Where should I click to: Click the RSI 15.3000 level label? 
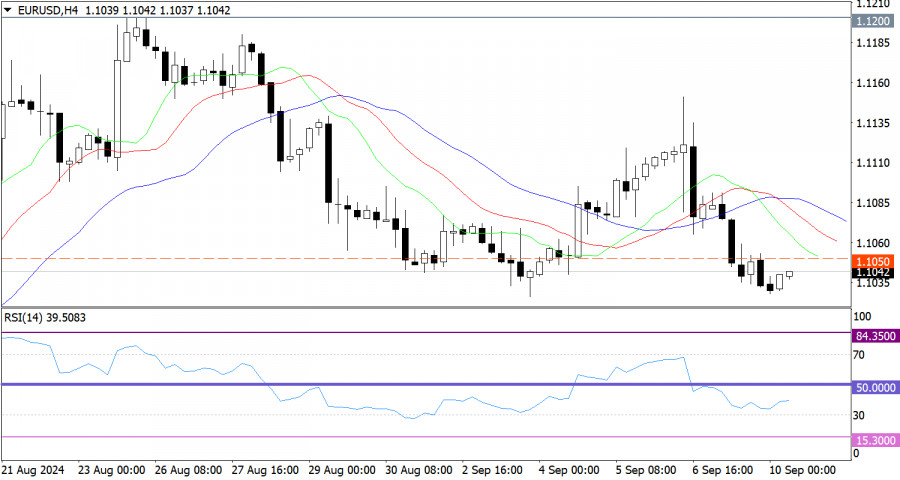tap(875, 440)
